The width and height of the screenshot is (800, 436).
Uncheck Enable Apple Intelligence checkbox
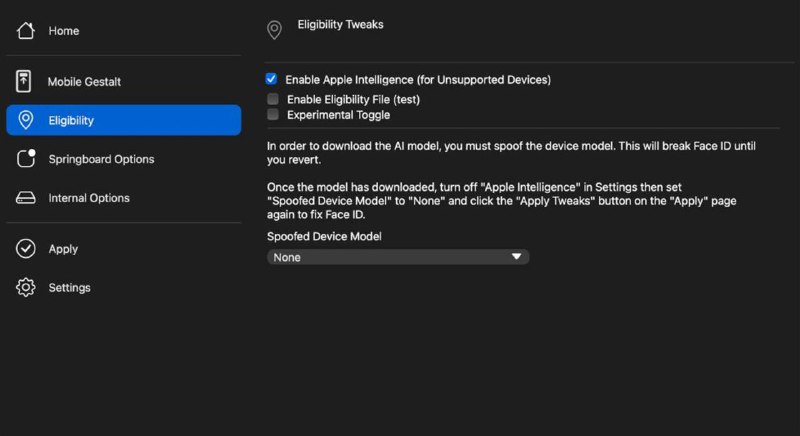271,79
